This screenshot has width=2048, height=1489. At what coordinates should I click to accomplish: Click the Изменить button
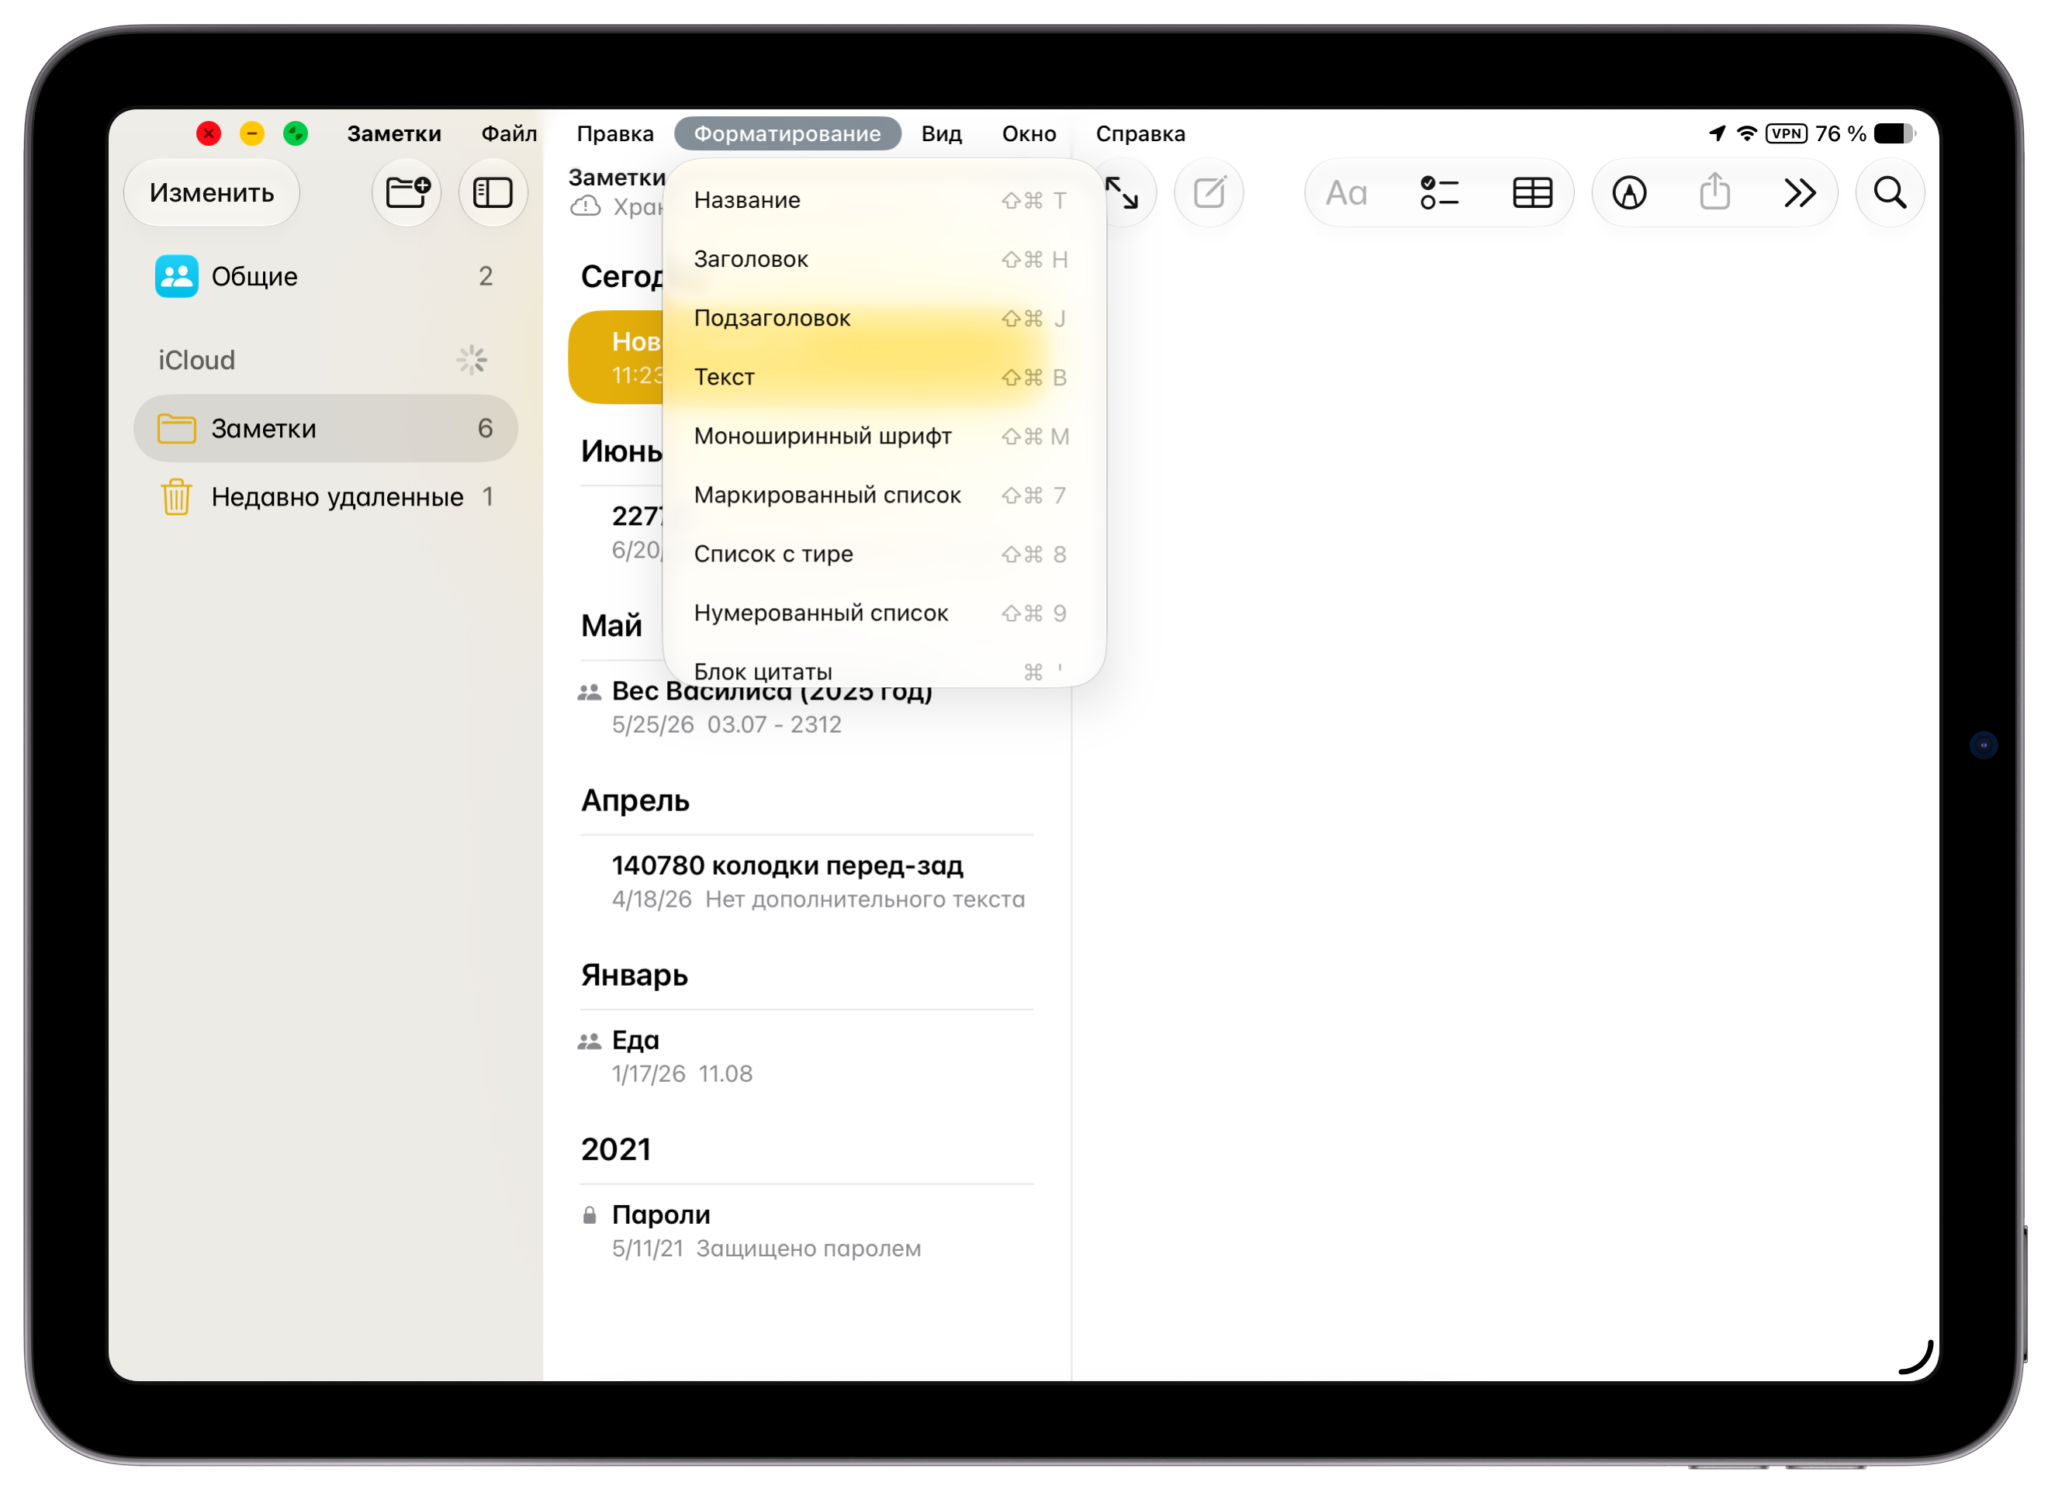(x=212, y=192)
